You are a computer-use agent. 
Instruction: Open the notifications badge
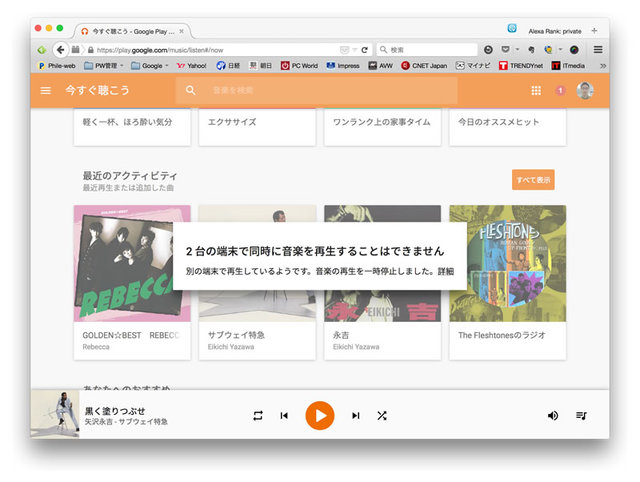pos(560,91)
